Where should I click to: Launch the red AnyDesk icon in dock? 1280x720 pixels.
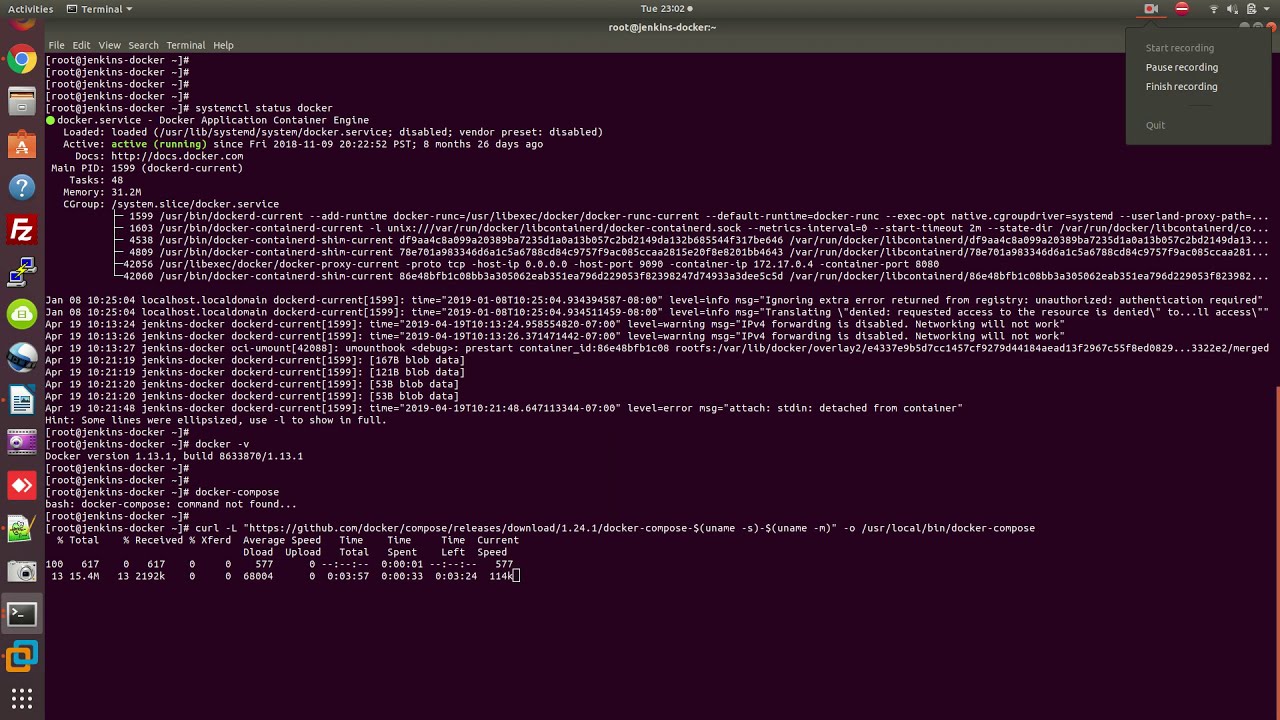(22, 485)
